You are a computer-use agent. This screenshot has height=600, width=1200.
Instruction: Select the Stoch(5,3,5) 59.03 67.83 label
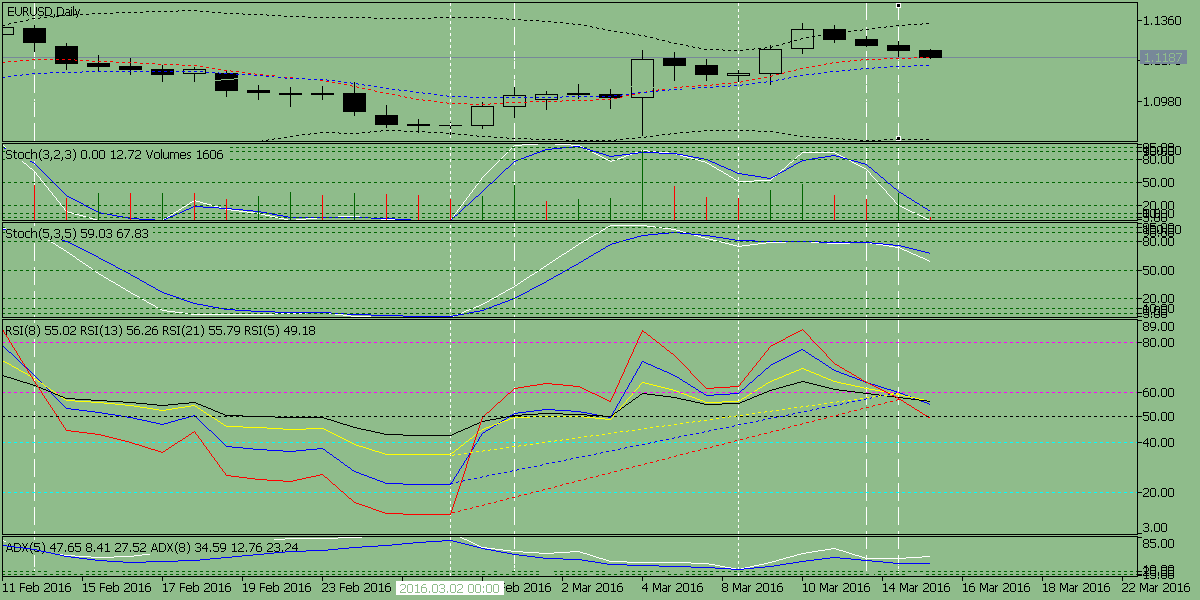[x=77, y=233]
